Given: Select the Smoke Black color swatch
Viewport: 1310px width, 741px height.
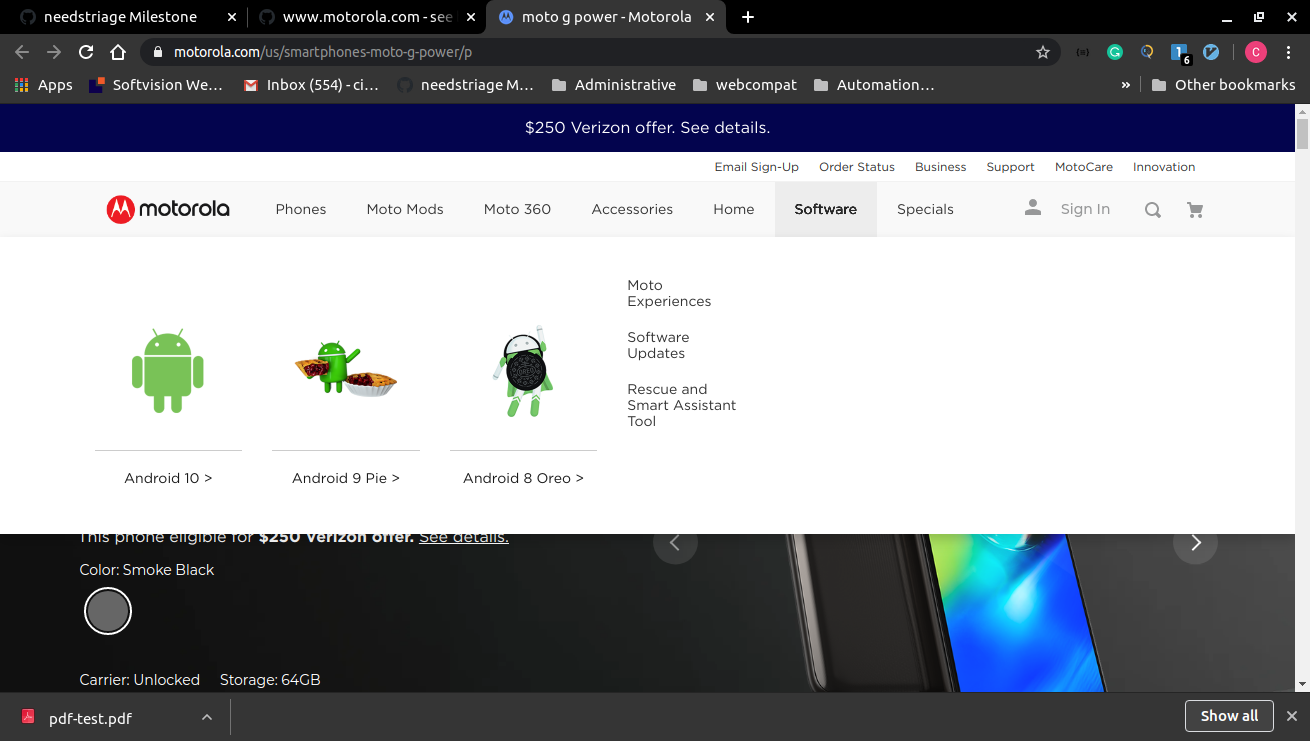Looking at the screenshot, I should coord(107,610).
